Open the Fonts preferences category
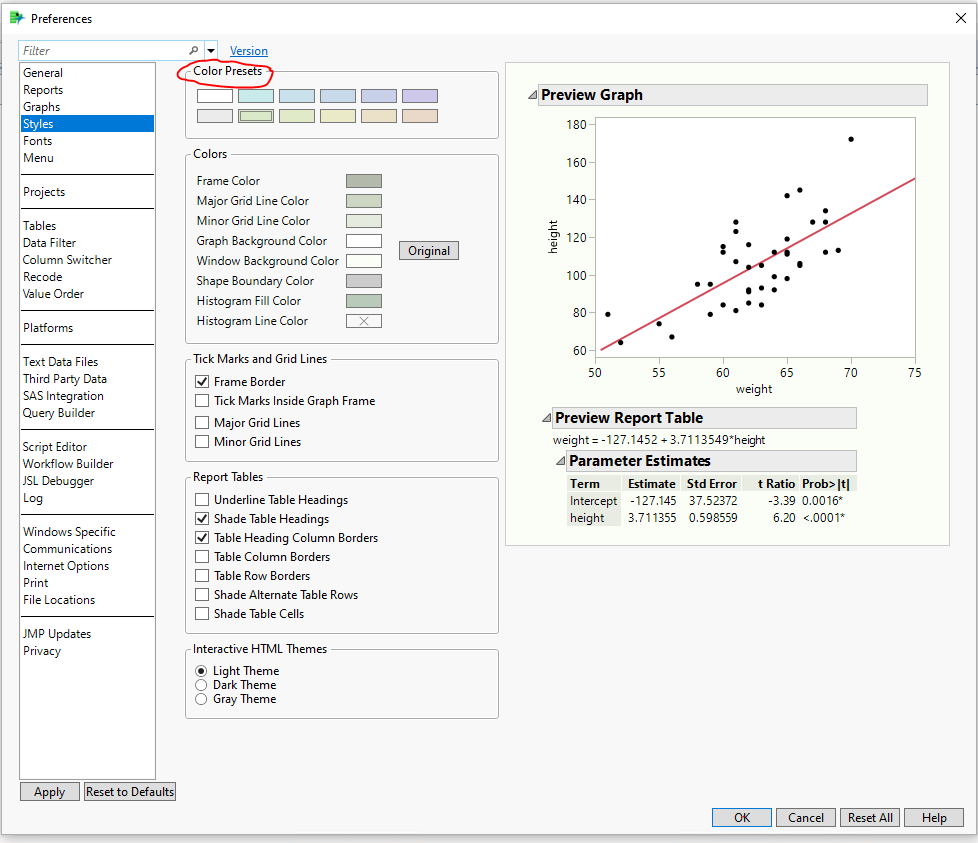This screenshot has width=978, height=843. coord(37,140)
